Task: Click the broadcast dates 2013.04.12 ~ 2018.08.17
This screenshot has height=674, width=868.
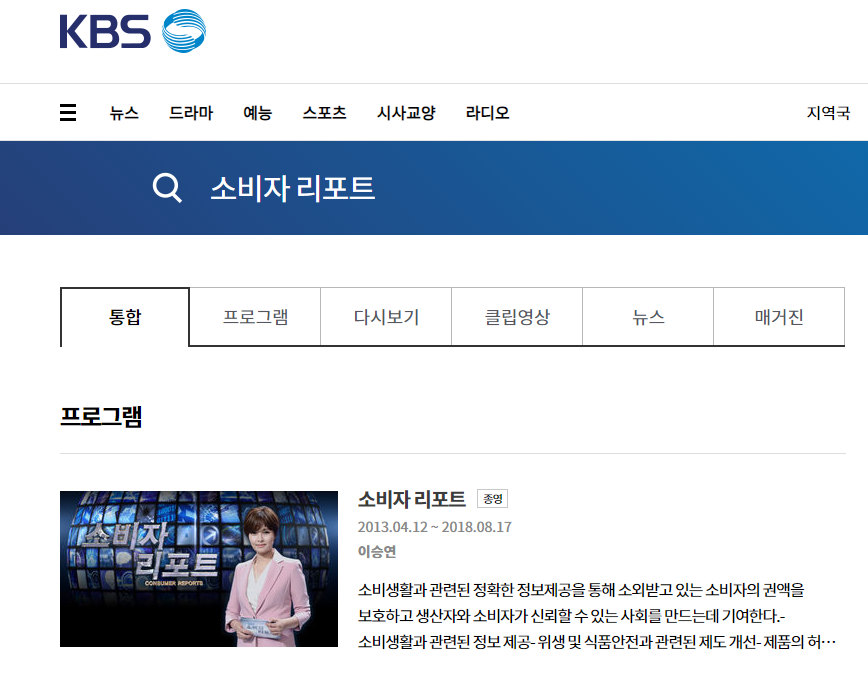Action: (x=435, y=527)
